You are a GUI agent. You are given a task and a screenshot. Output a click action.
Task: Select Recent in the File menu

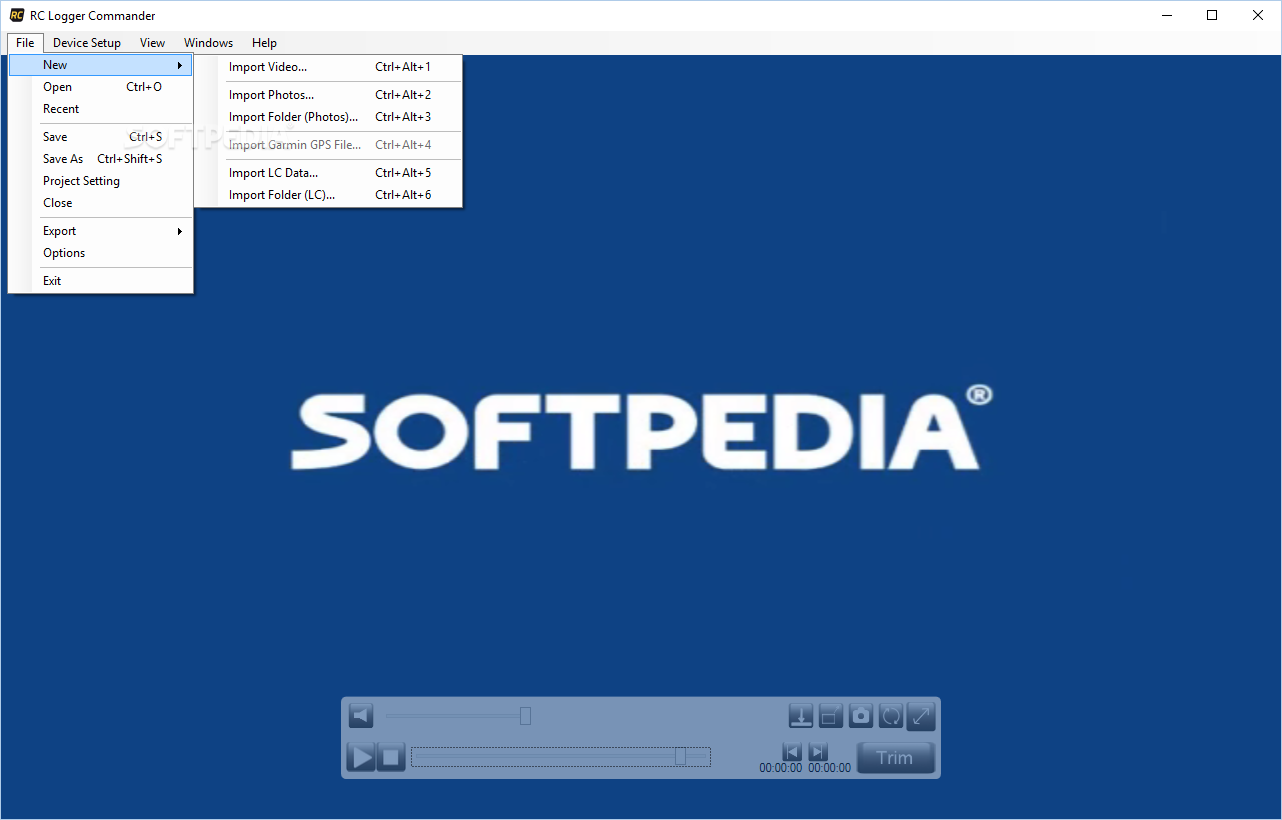[101, 109]
